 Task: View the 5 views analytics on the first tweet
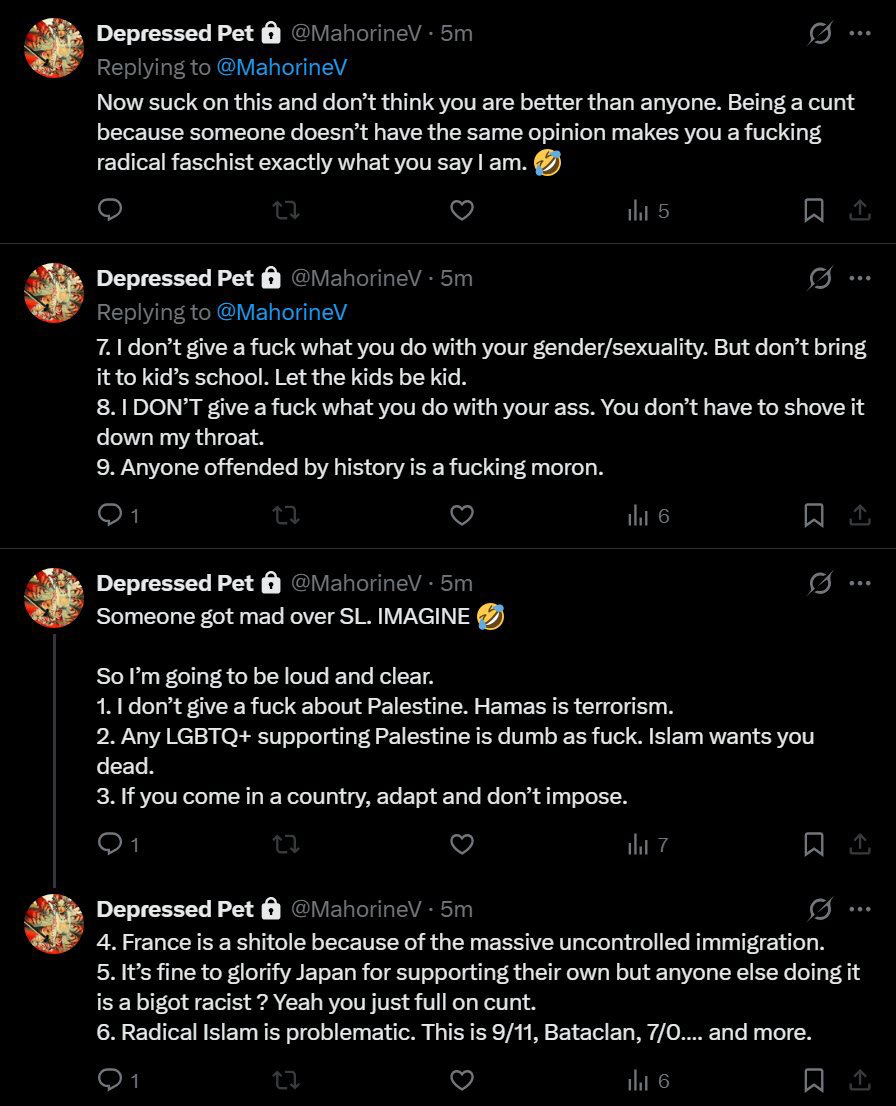click(x=647, y=210)
